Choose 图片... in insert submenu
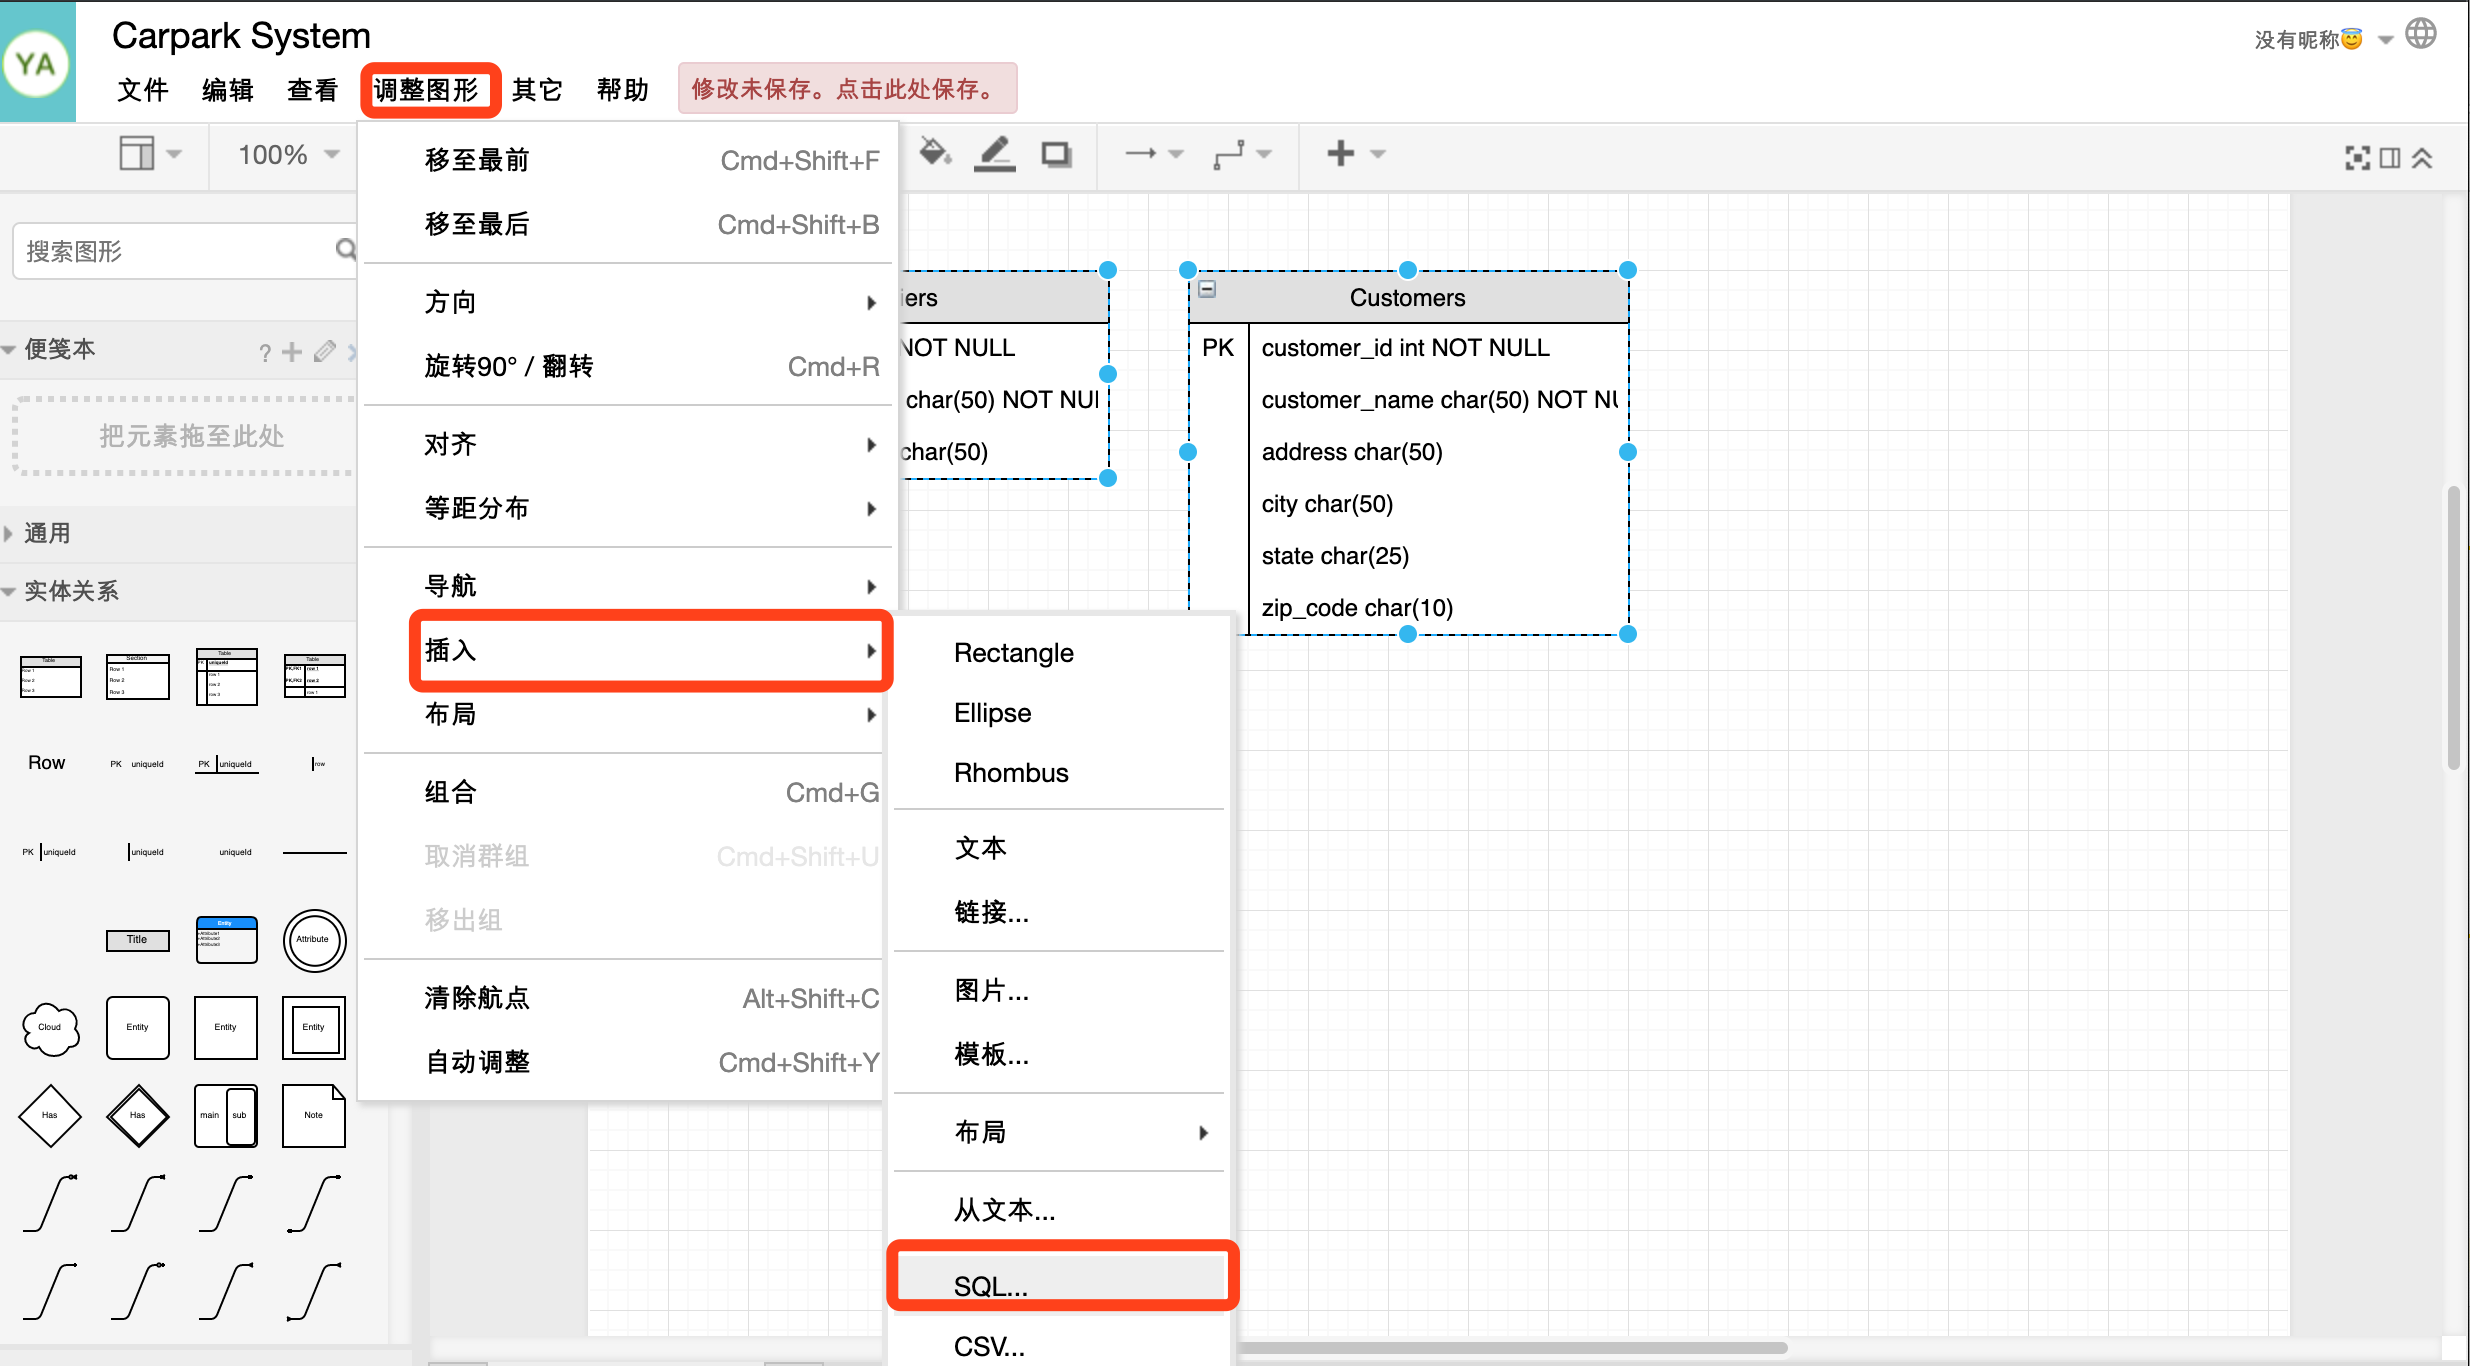The image size is (2470, 1366). (1061, 990)
